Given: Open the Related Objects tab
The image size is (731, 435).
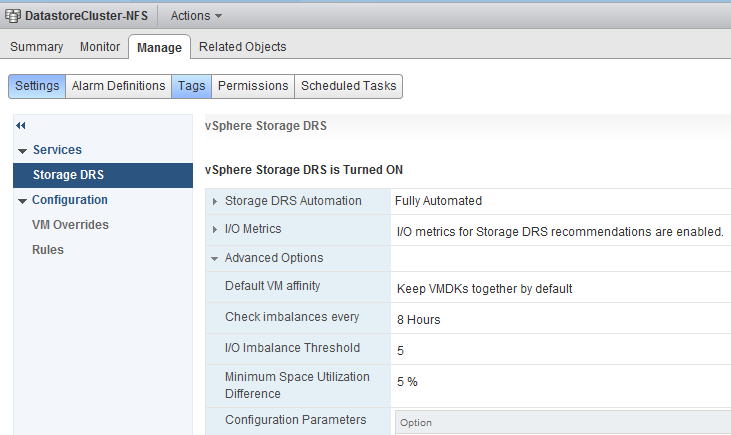Looking at the screenshot, I should [242, 47].
